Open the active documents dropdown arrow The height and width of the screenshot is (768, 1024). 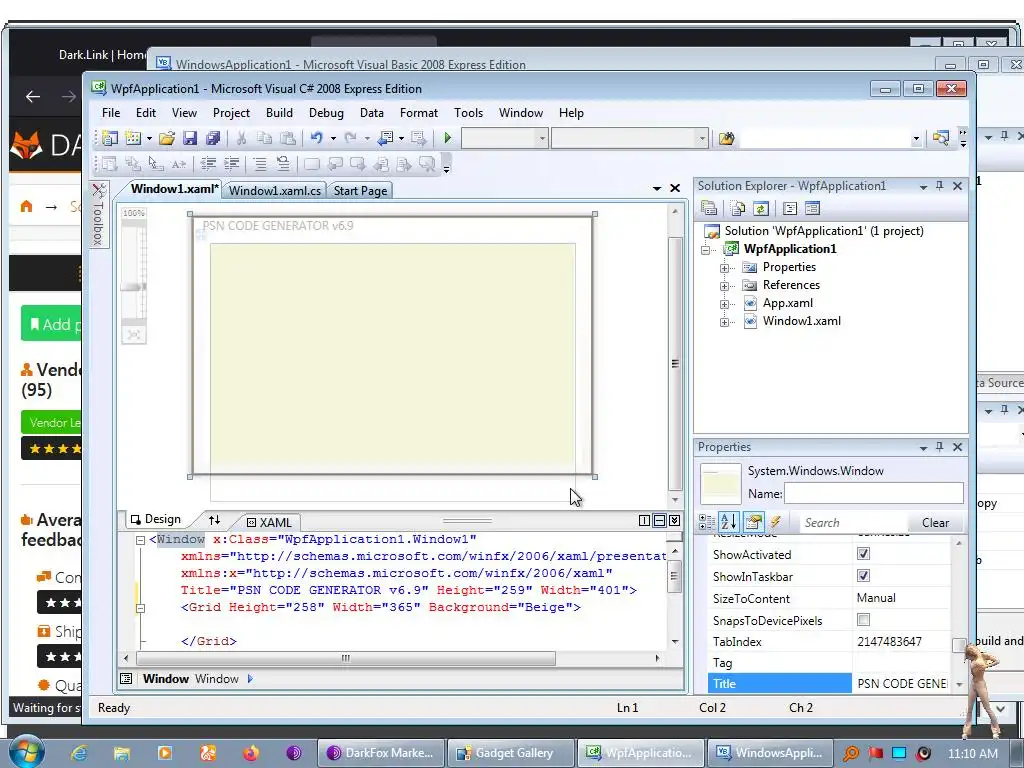(x=657, y=189)
